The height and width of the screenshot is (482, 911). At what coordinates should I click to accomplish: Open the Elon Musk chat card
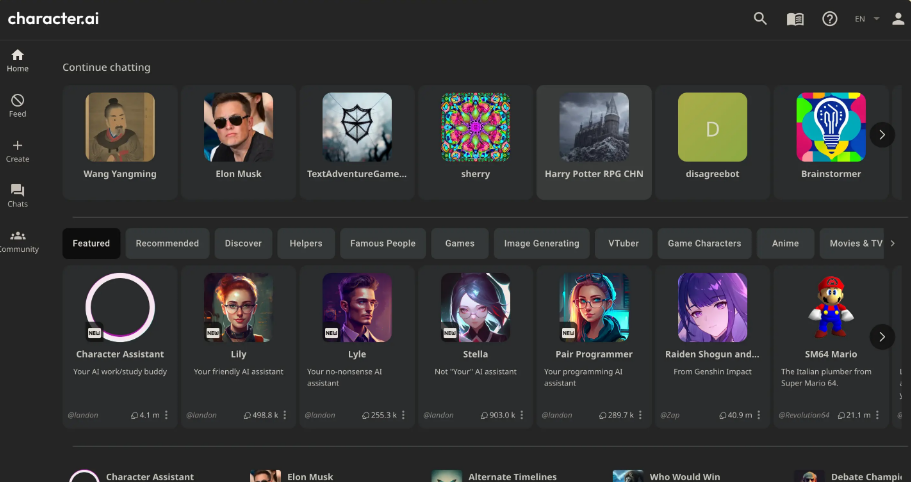(238, 142)
